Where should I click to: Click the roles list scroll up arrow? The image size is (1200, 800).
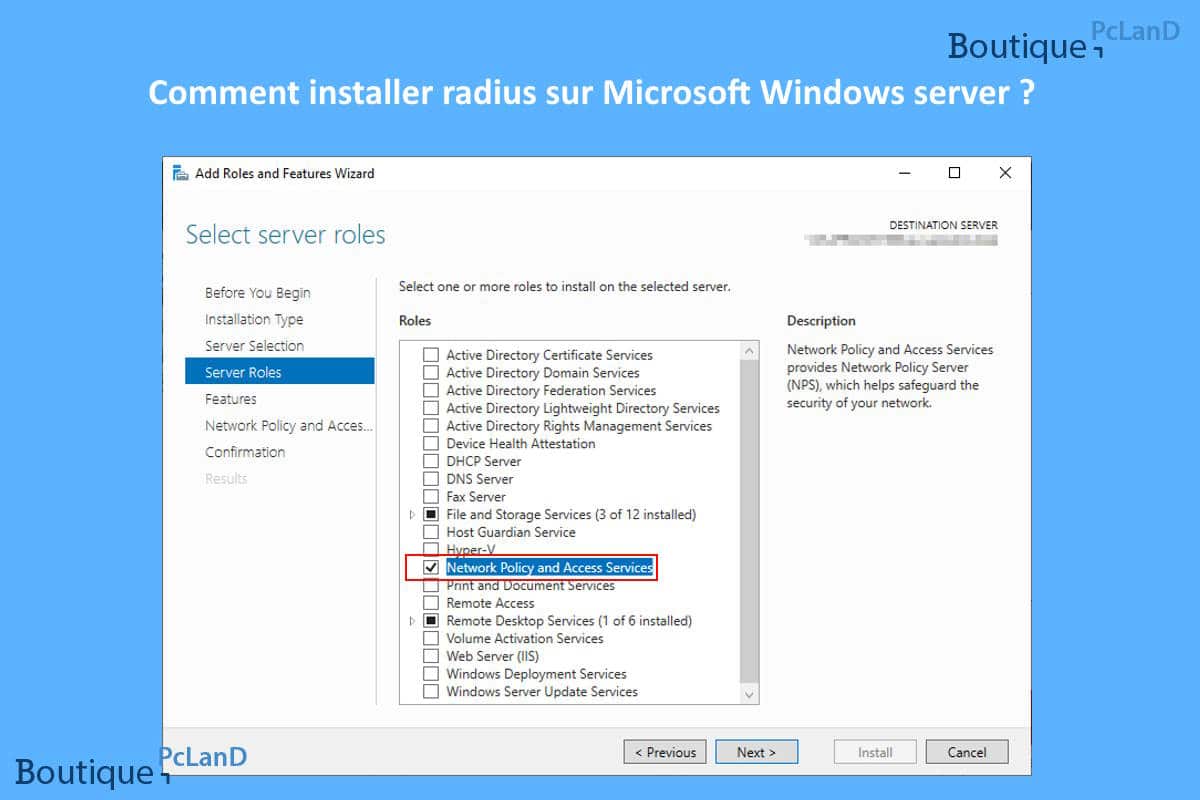[x=750, y=351]
